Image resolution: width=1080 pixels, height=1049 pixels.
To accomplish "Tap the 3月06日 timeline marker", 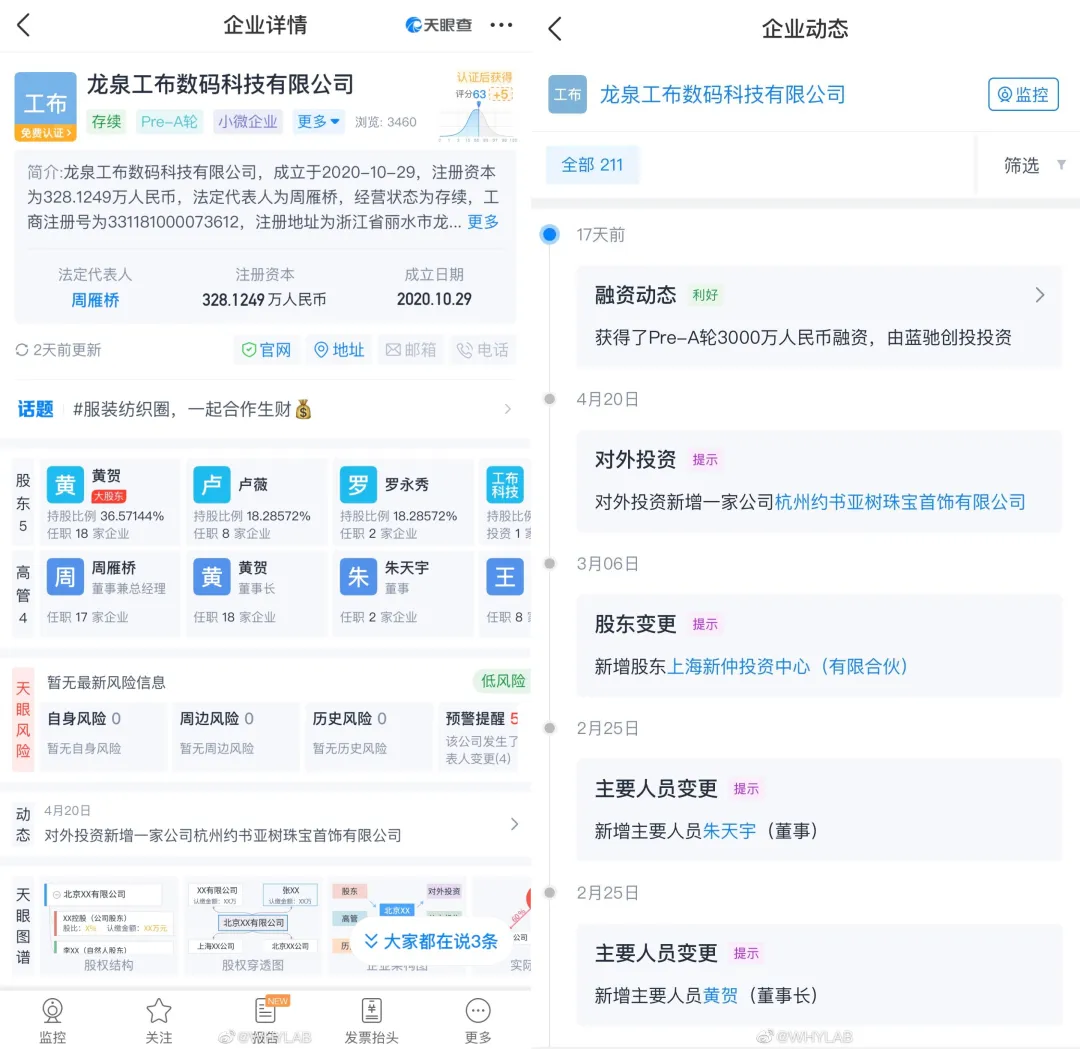I will [x=550, y=563].
